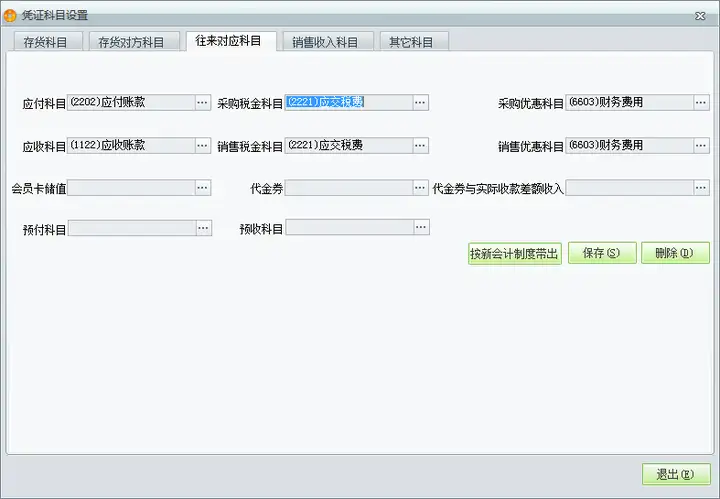720x499 pixels.
Task: Focus the empty 预付科目 input field
Action: pyautogui.click(x=132, y=228)
